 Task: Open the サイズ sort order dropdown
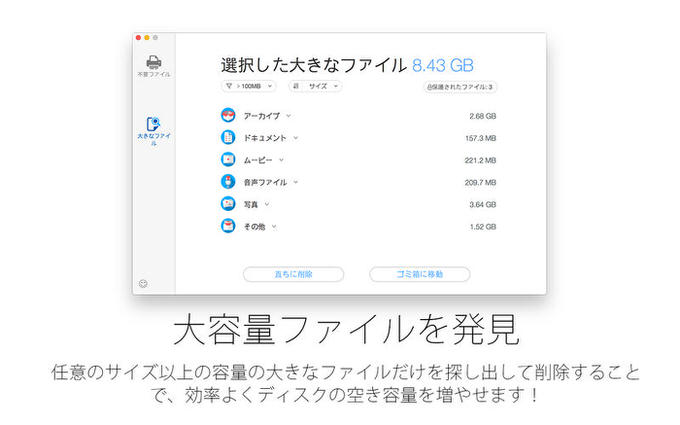[315, 87]
